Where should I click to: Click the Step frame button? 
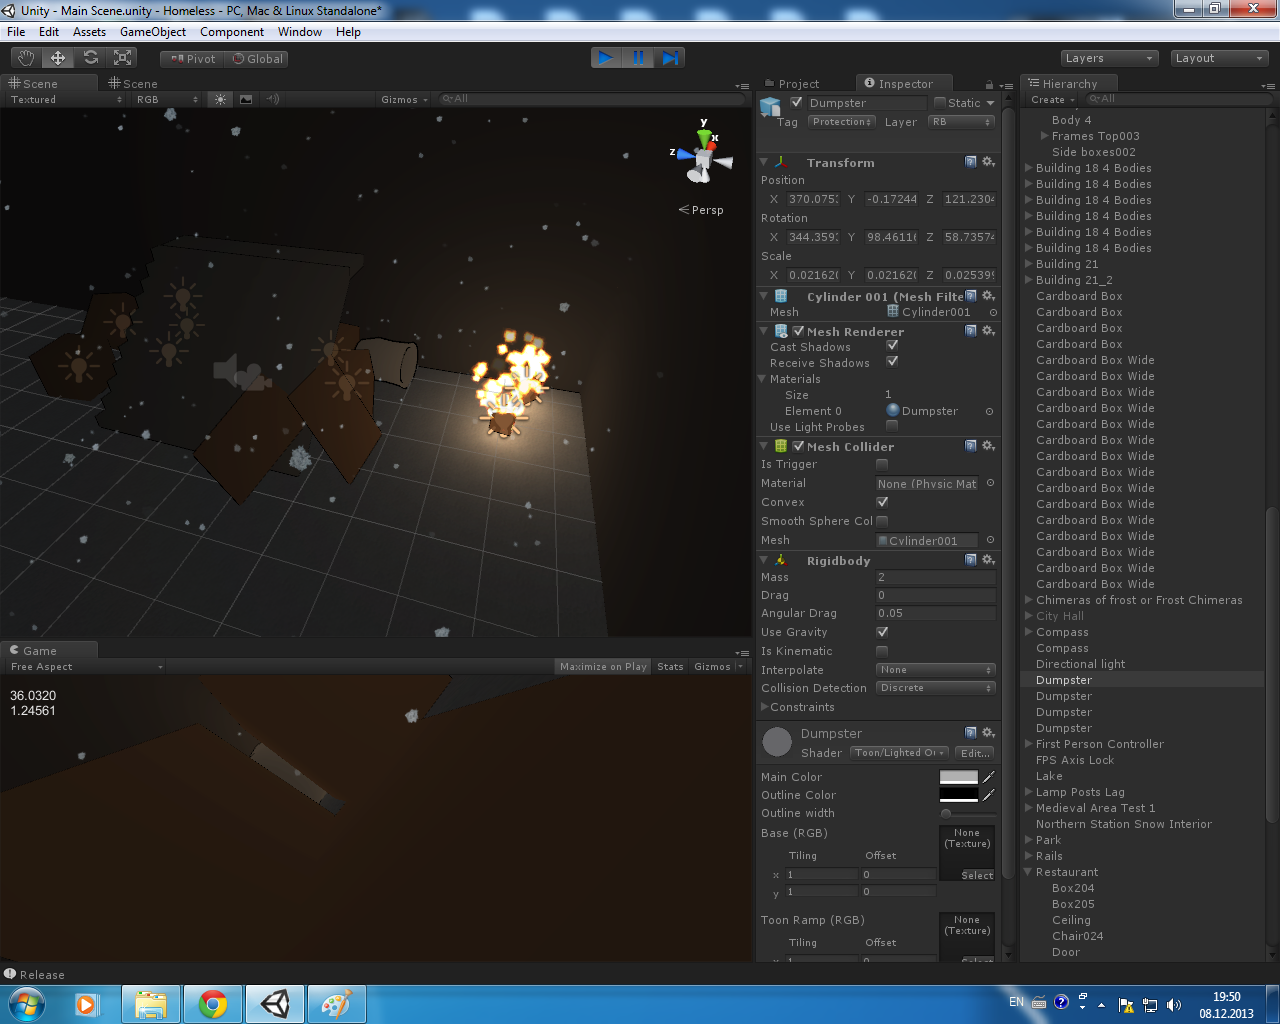click(x=670, y=58)
